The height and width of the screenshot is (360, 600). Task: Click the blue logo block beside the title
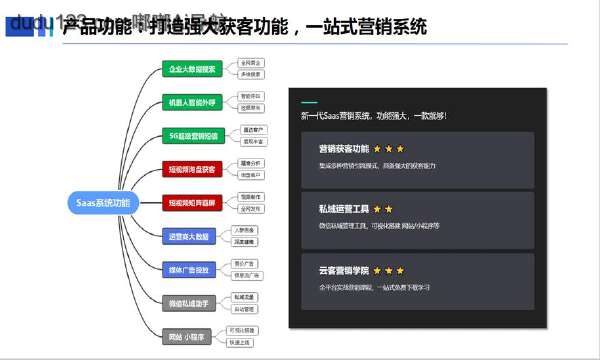click(x=20, y=26)
